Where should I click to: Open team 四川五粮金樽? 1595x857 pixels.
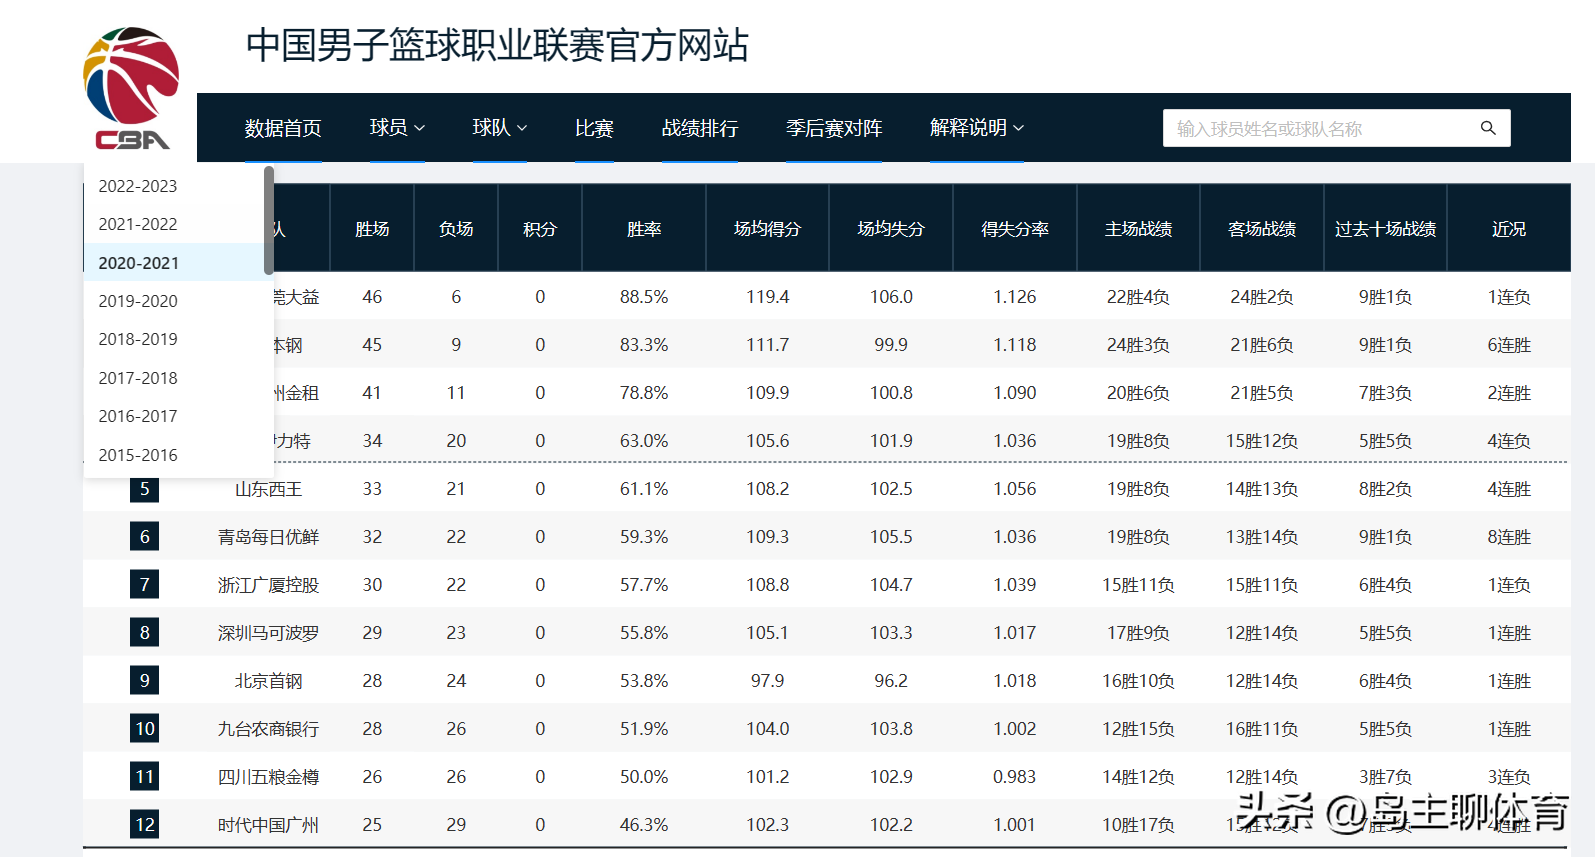tap(268, 777)
